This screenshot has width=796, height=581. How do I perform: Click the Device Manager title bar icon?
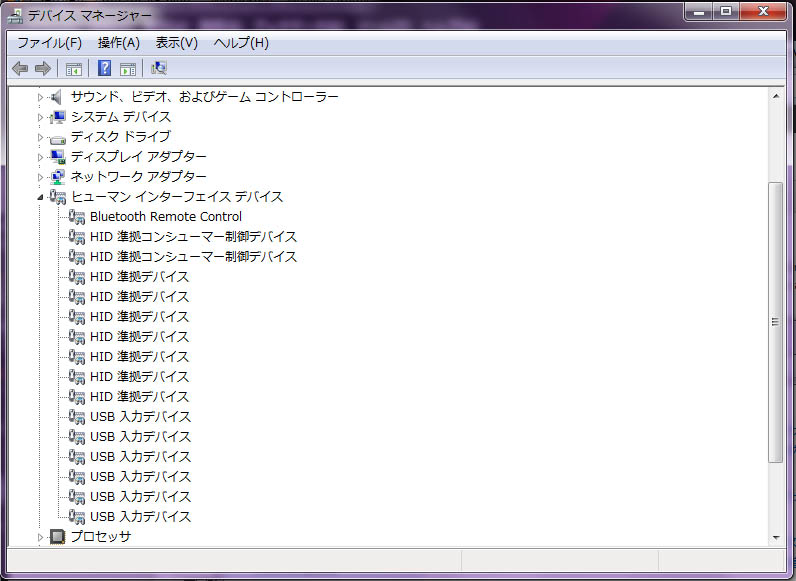[15, 16]
